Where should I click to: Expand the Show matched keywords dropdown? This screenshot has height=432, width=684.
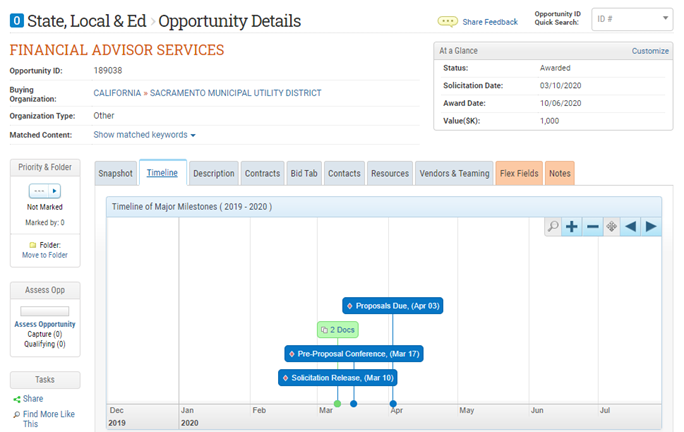[x=145, y=134]
